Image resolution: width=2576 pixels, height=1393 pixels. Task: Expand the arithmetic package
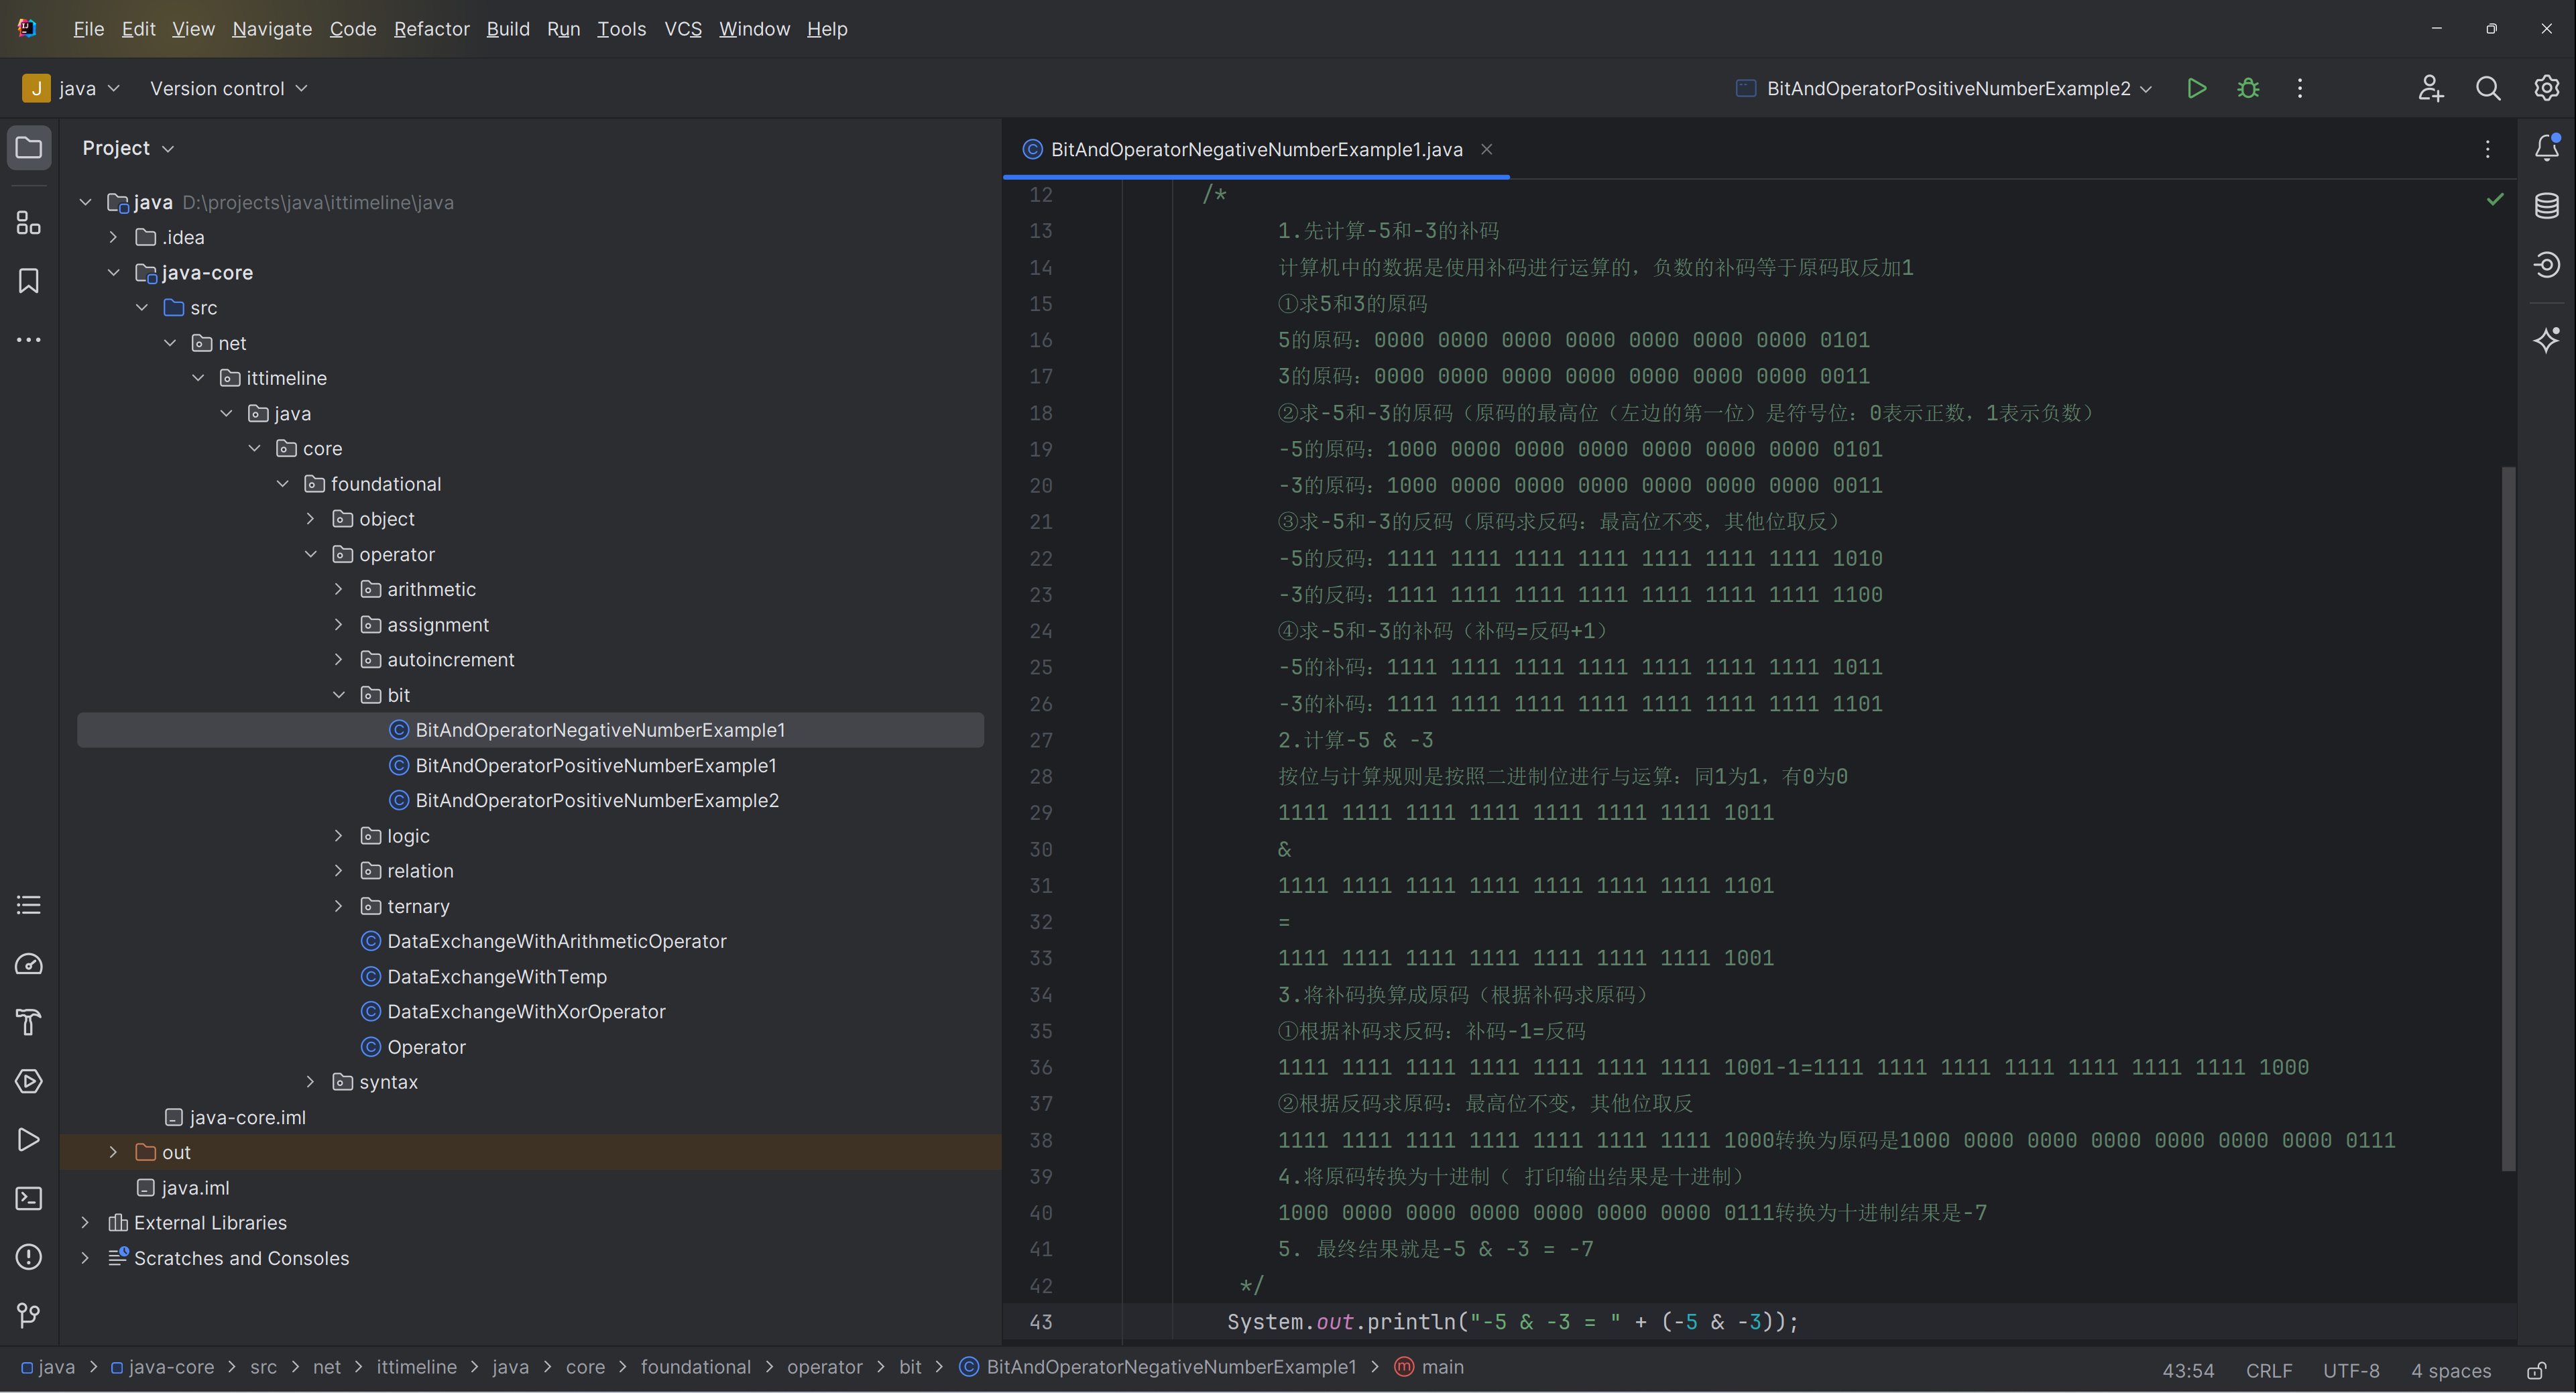(338, 589)
